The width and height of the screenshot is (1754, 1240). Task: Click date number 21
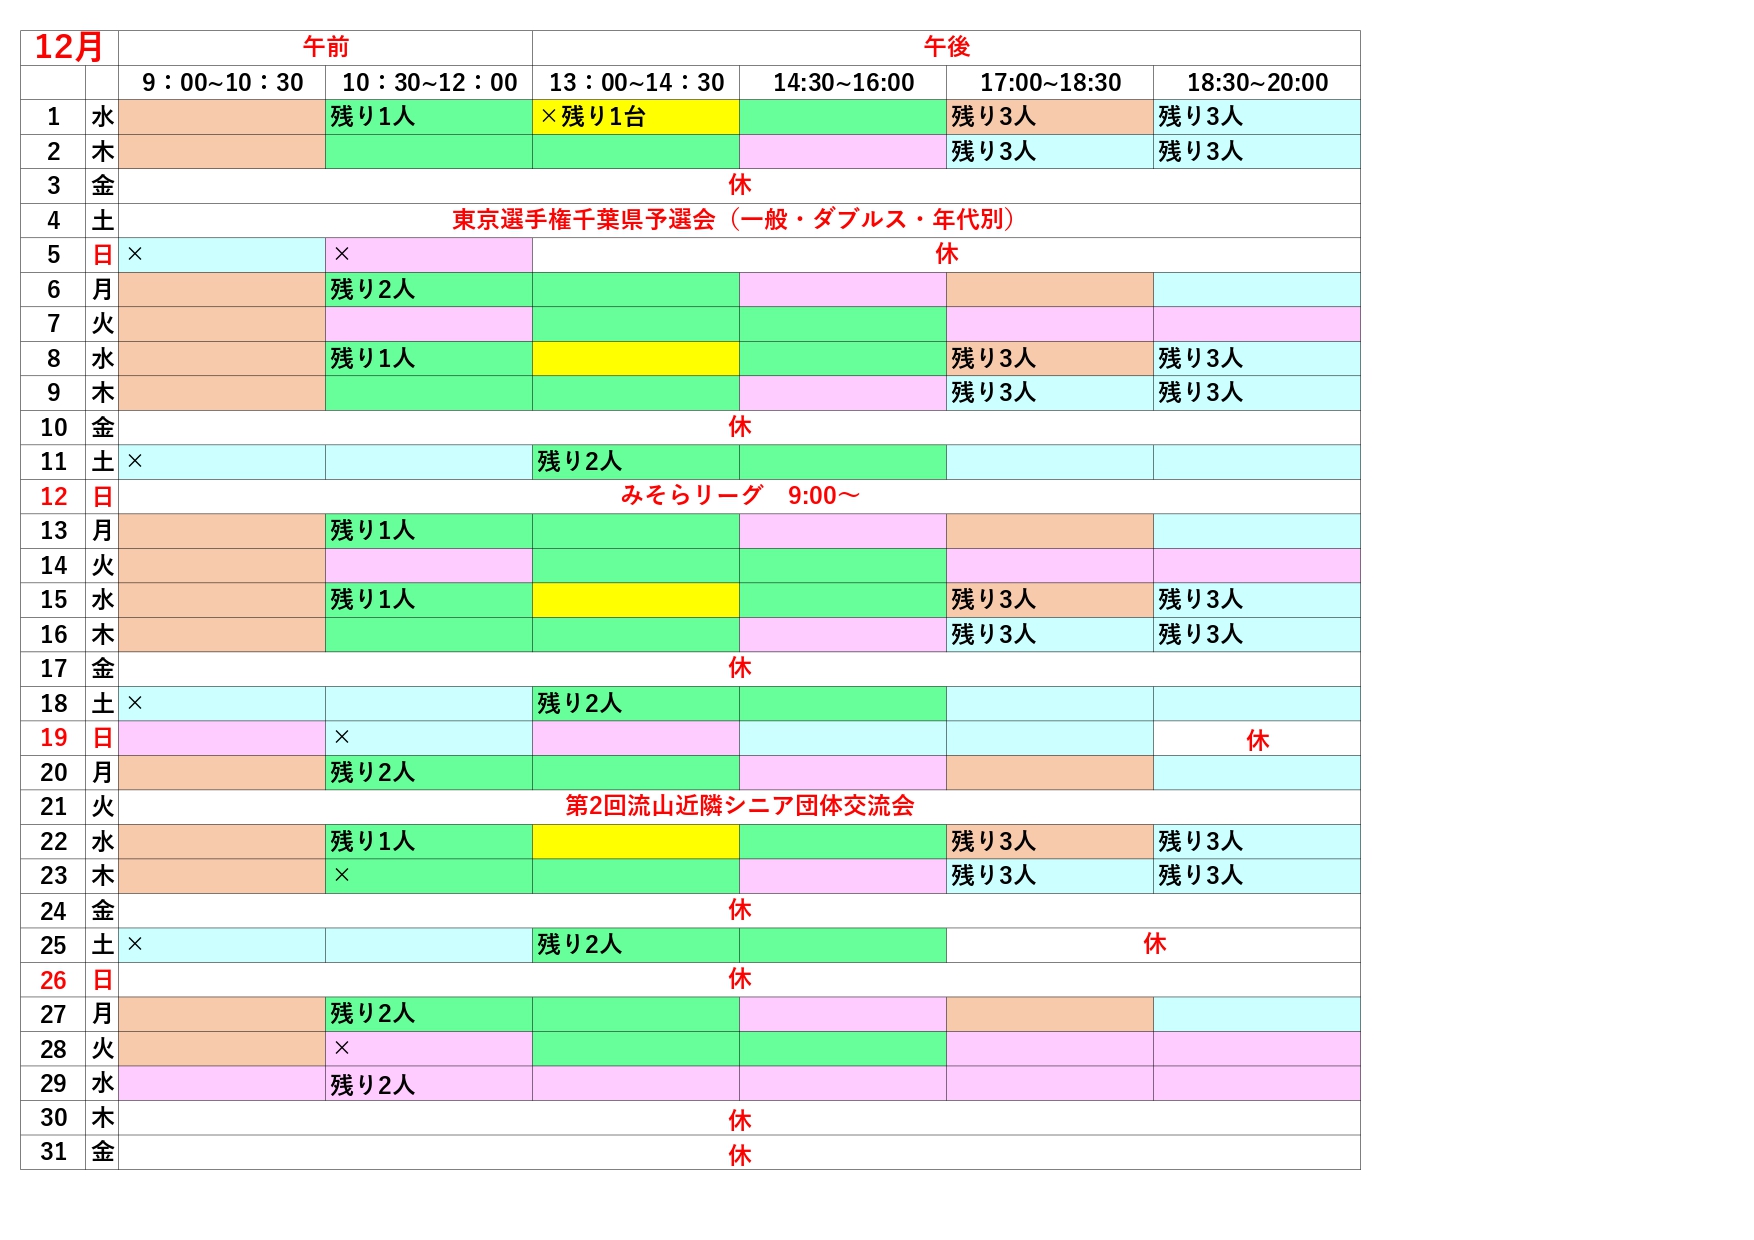tap(54, 807)
